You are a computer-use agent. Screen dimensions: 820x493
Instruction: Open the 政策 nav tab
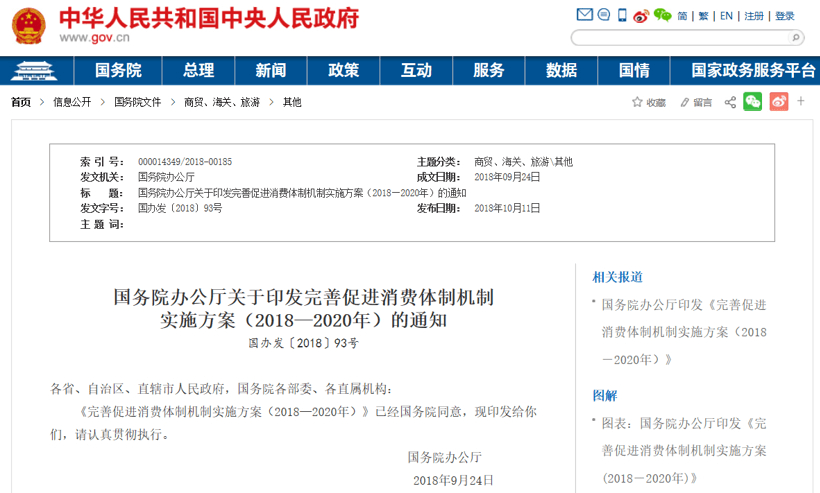[344, 71]
